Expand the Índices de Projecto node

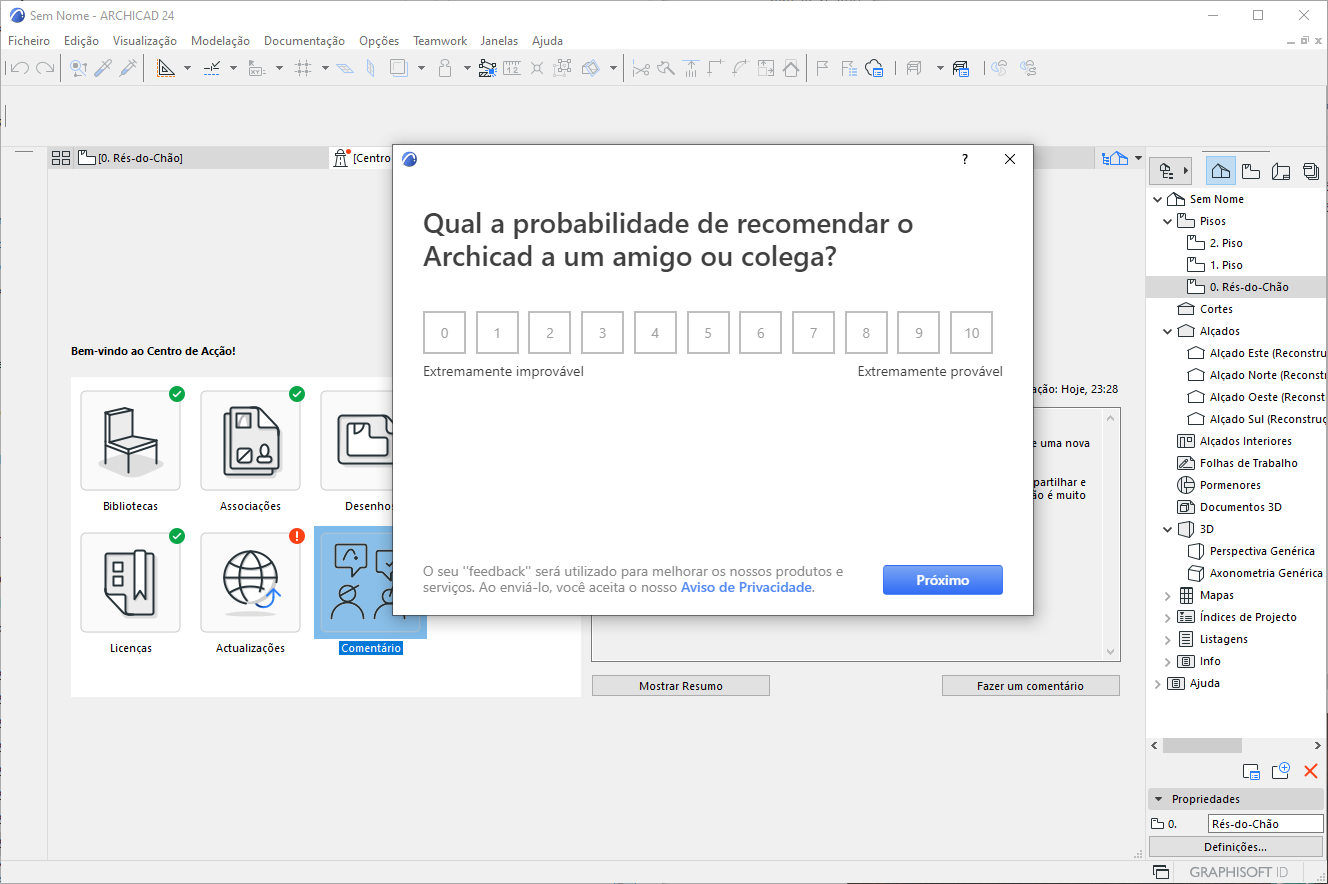tap(1168, 617)
